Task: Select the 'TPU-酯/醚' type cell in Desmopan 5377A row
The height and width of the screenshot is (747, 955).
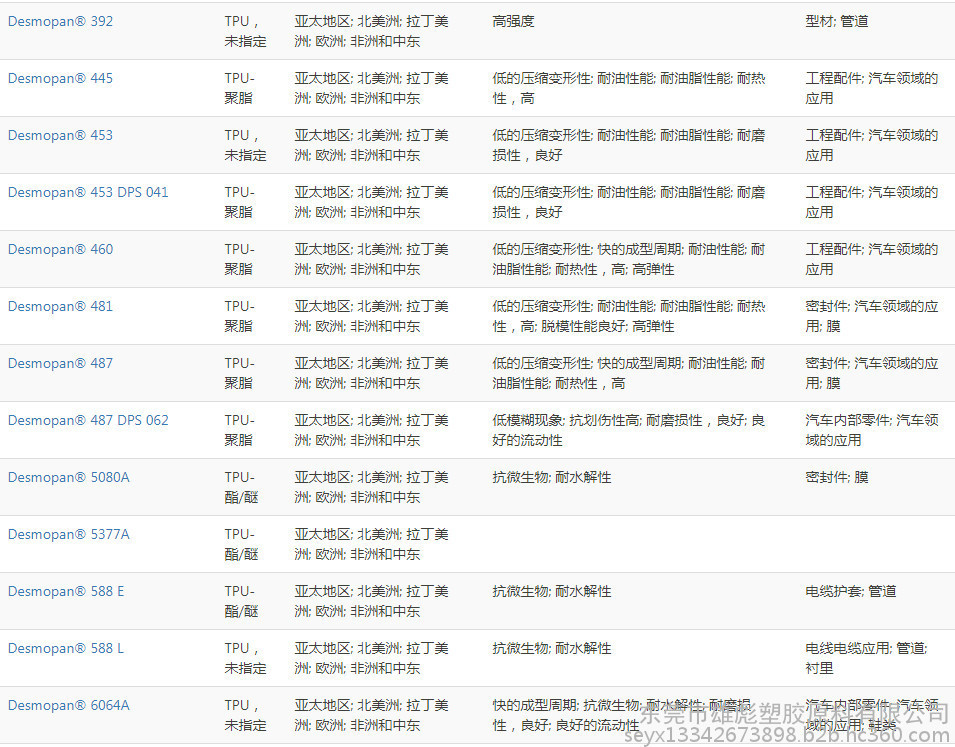Action: coord(241,544)
